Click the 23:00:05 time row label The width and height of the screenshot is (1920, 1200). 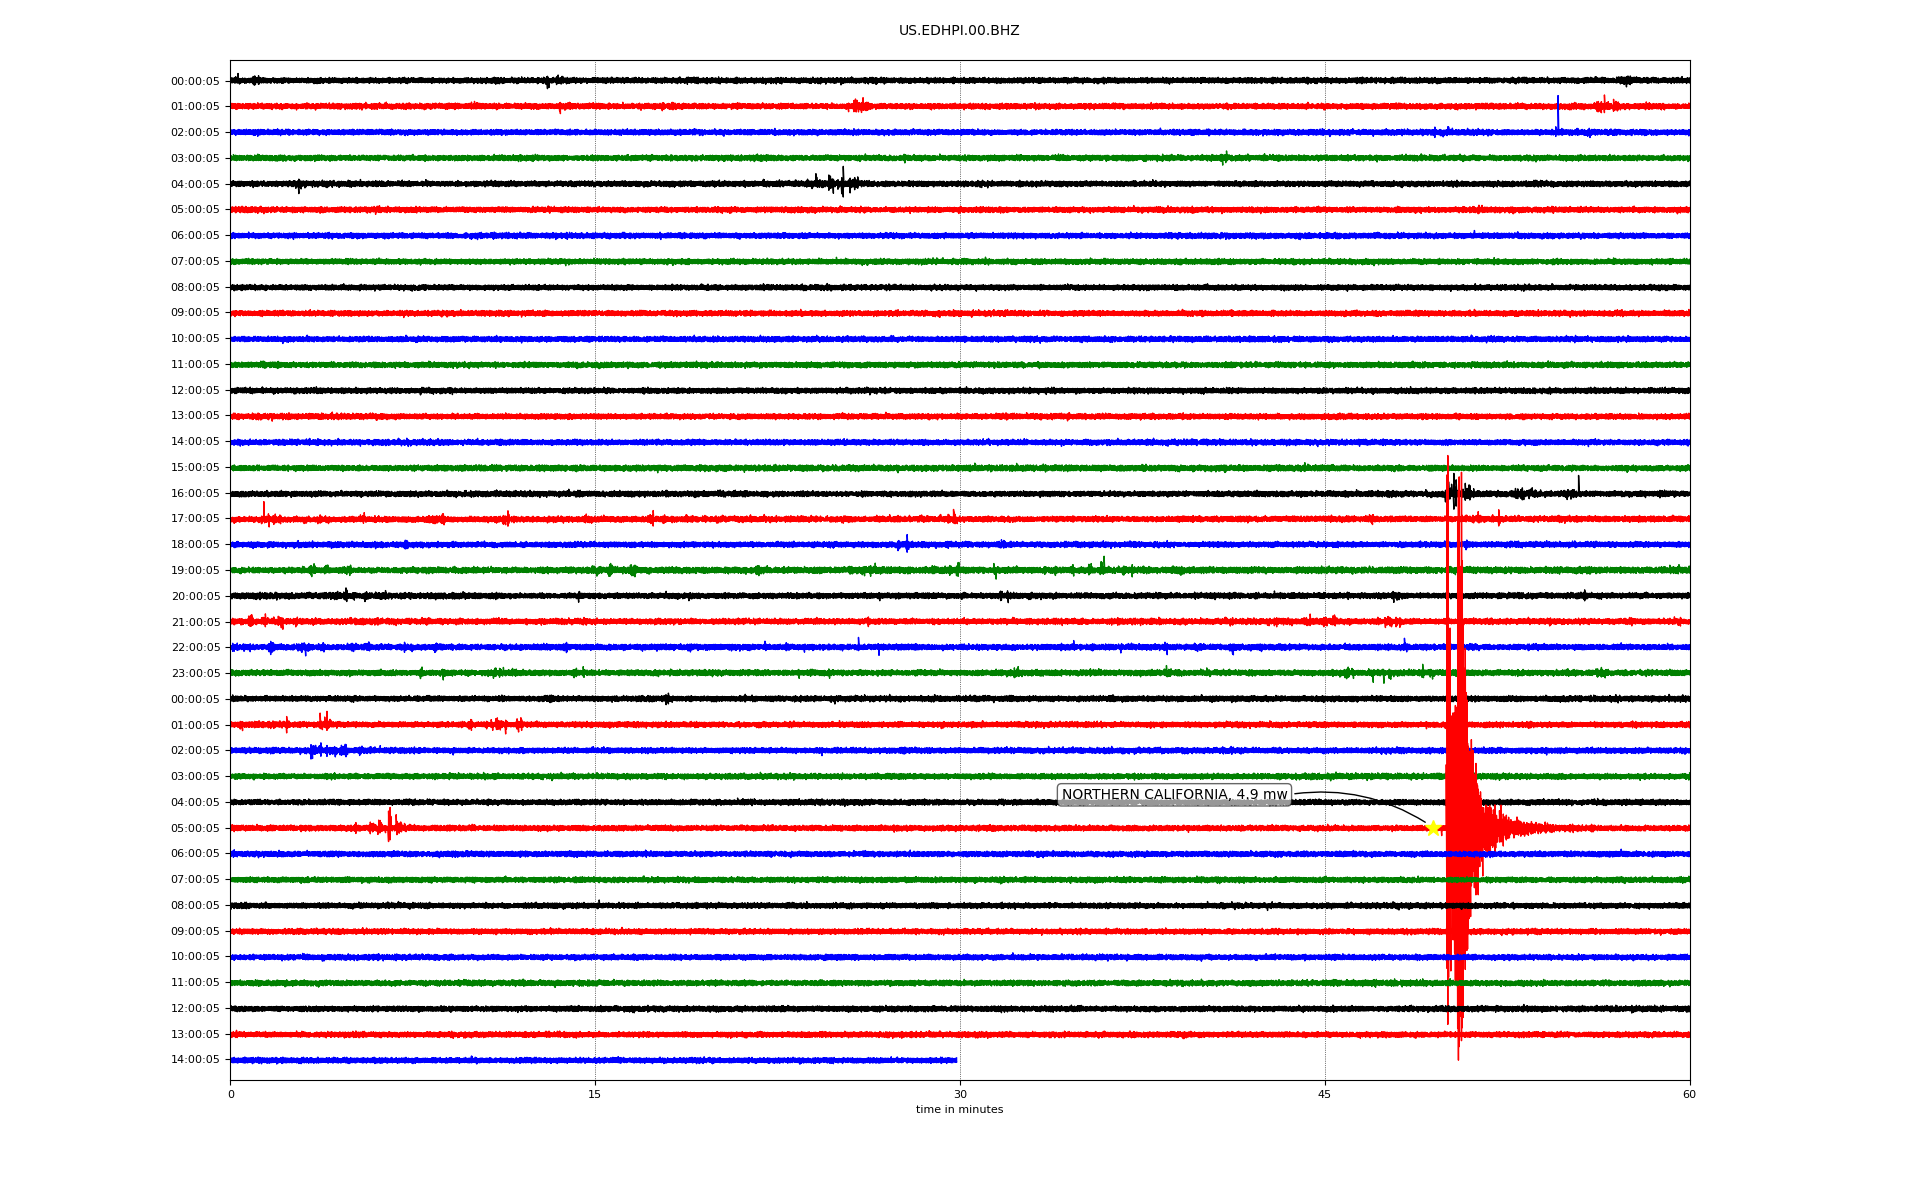[x=195, y=673]
